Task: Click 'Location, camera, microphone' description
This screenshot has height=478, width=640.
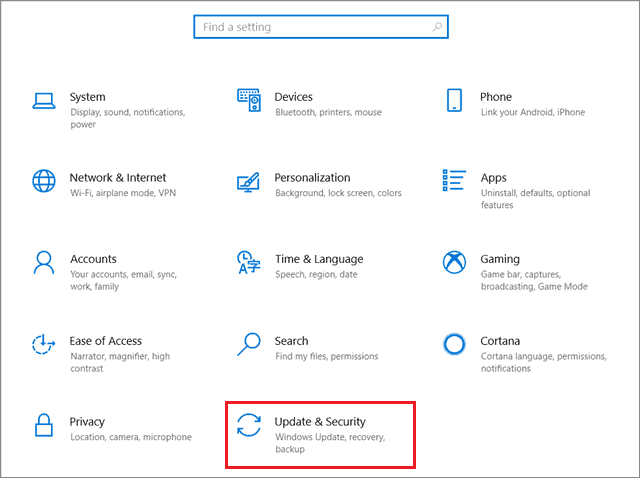Action: (x=131, y=437)
